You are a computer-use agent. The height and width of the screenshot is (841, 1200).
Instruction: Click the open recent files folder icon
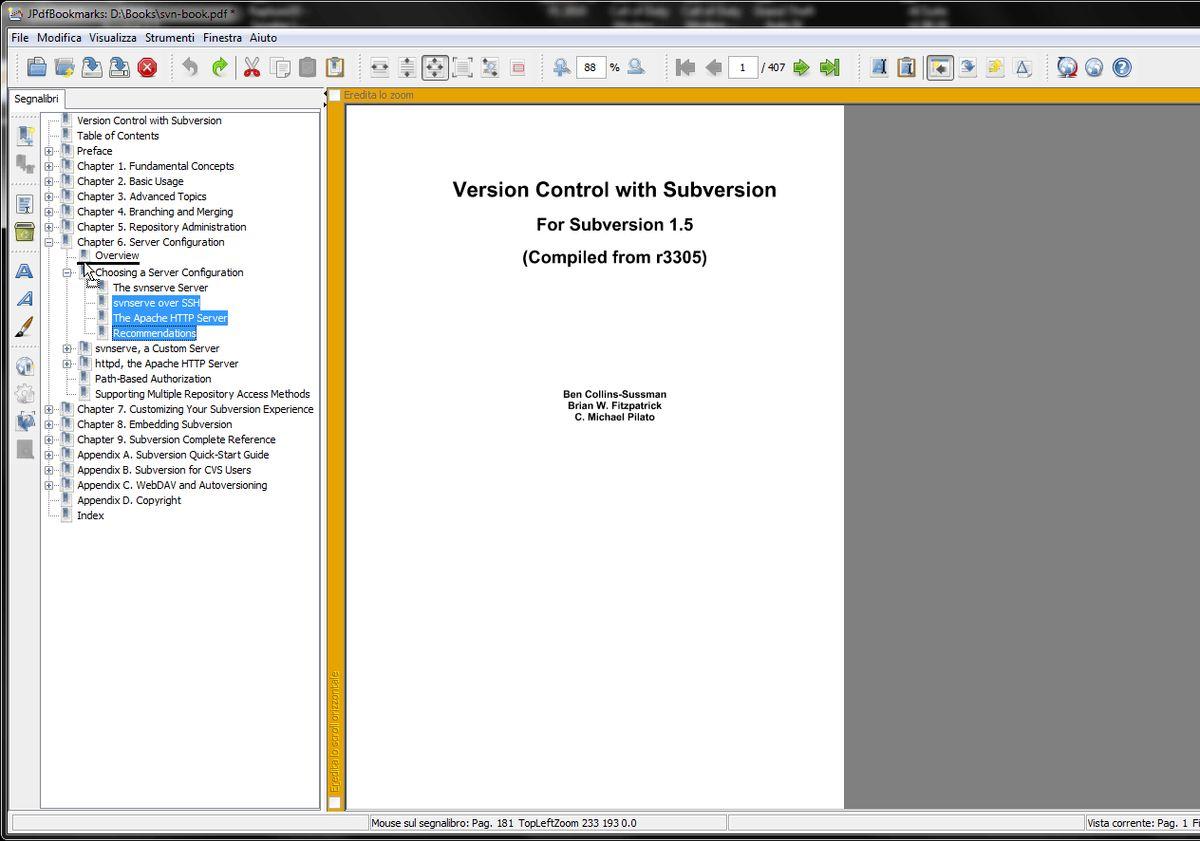pos(64,67)
